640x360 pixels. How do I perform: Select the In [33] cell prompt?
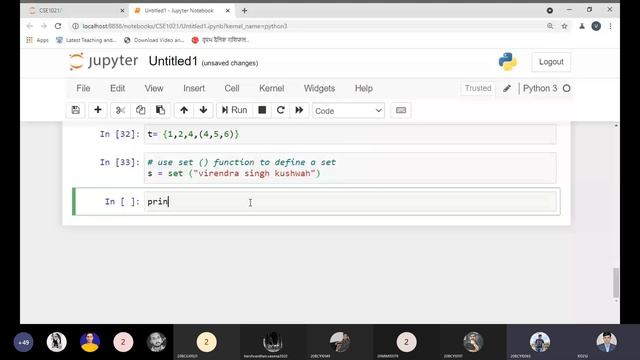coord(120,162)
